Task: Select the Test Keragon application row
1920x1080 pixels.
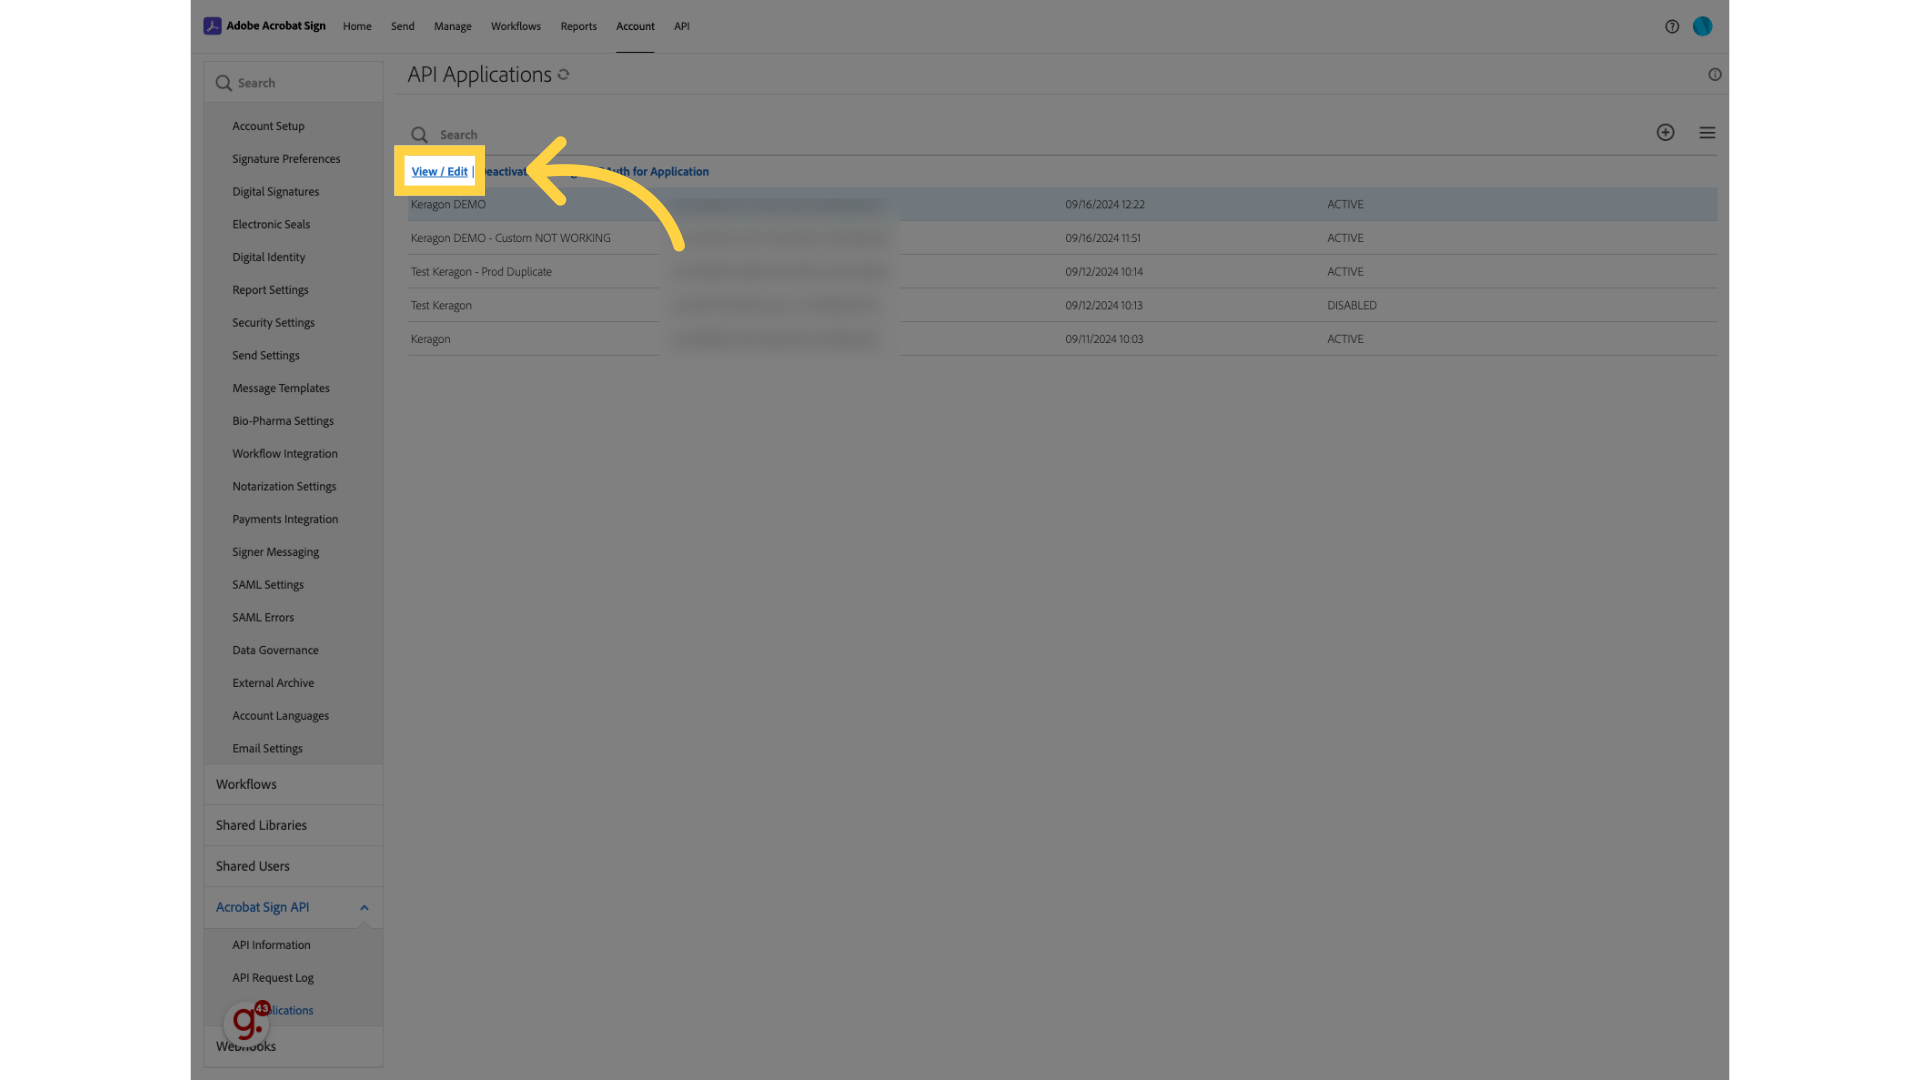Action: [x=1062, y=306]
